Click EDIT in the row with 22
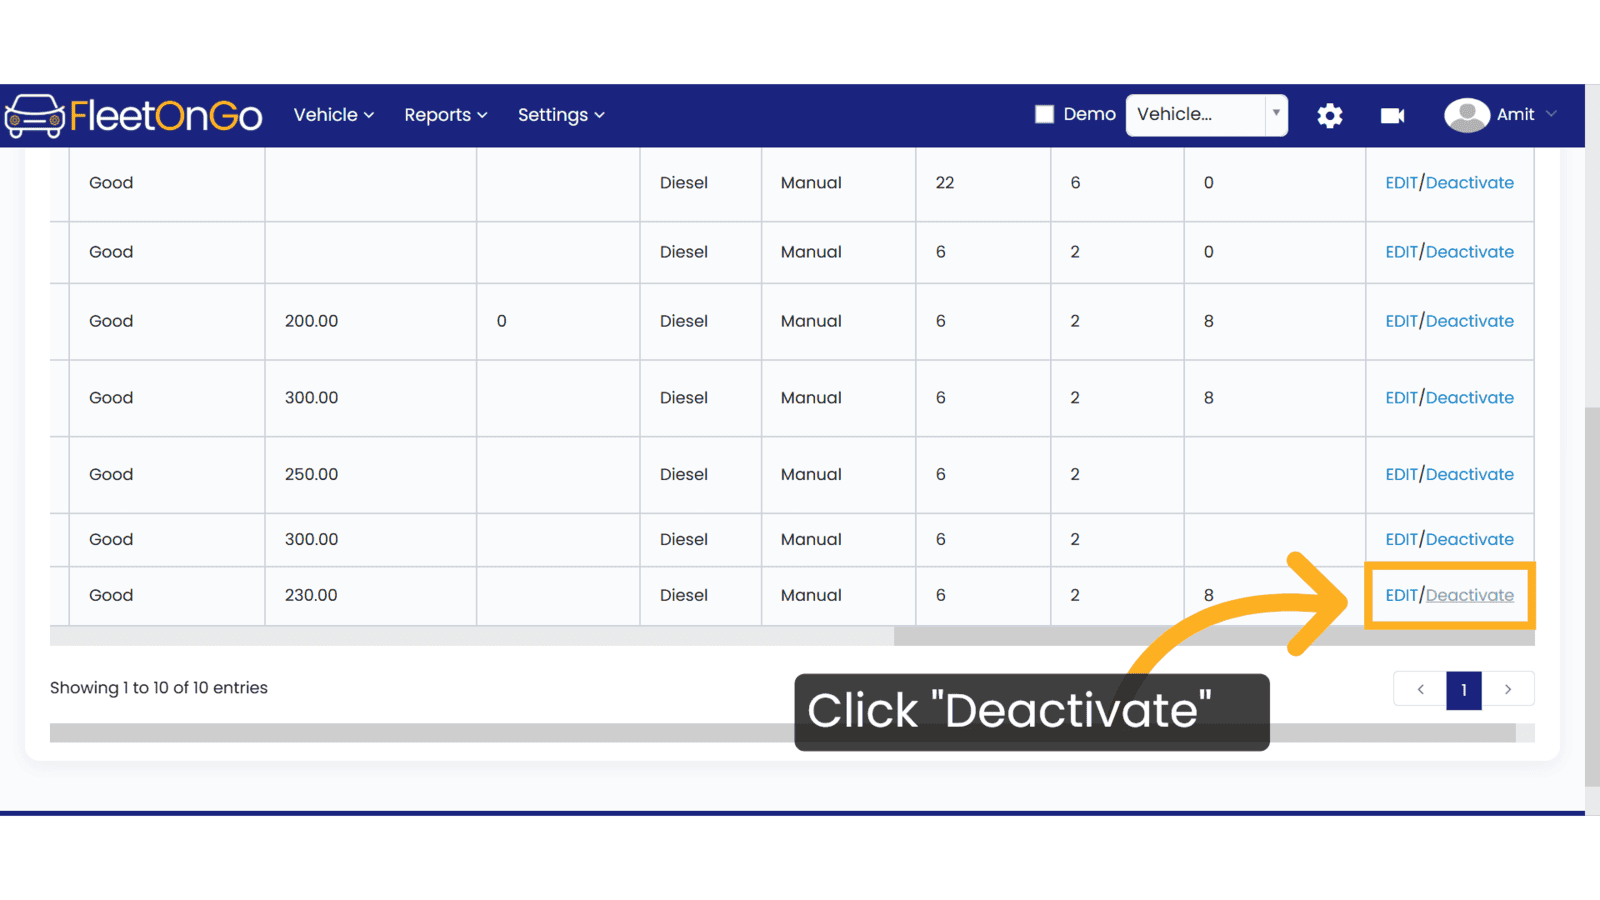 tap(1401, 183)
